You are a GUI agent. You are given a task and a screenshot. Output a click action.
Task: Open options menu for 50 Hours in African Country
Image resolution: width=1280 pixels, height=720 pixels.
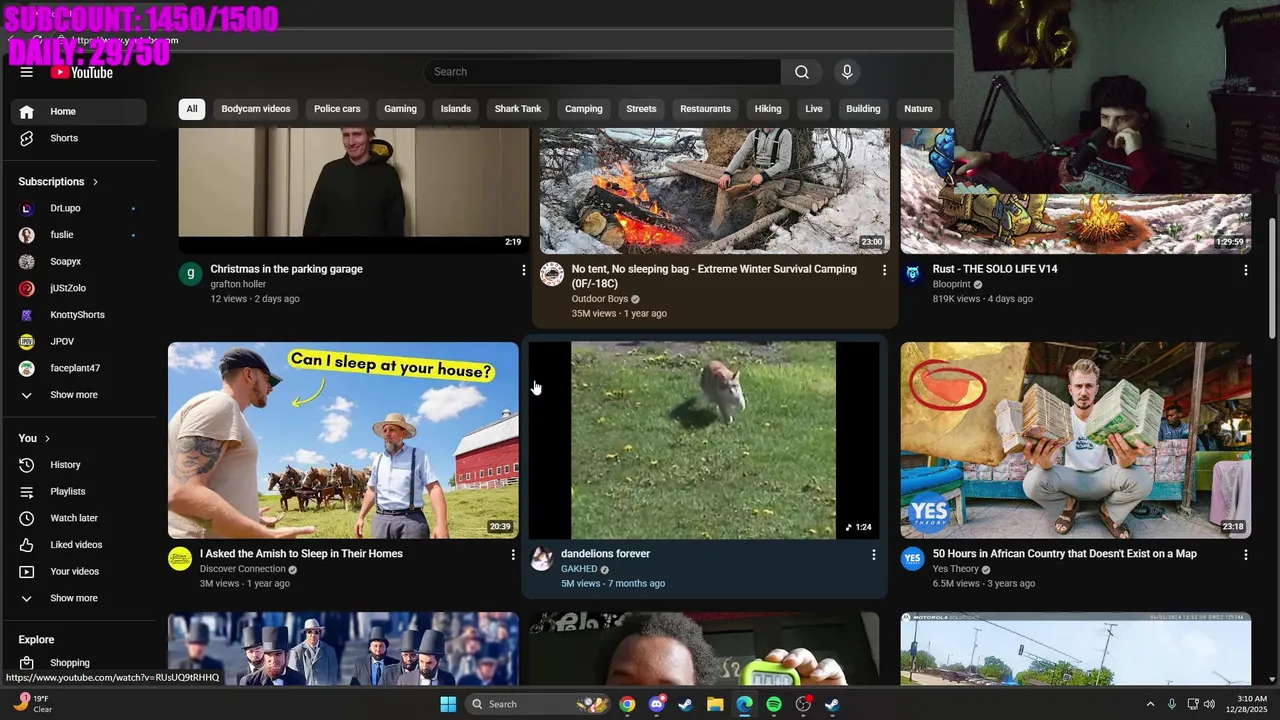[x=1245, y=555]
